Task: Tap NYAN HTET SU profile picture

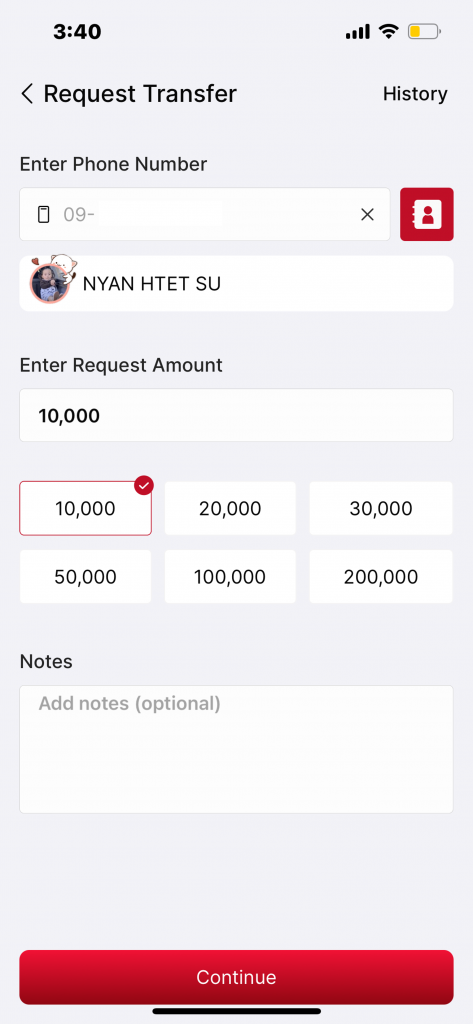Action: [49, 283]
